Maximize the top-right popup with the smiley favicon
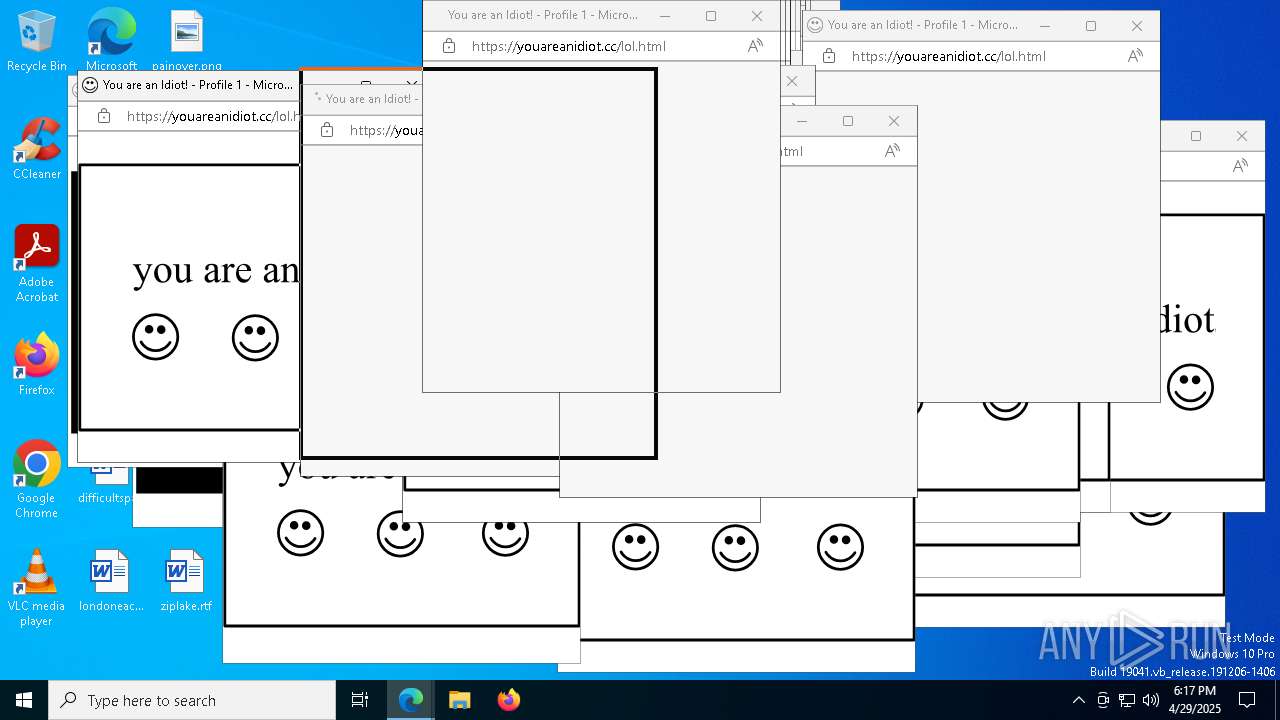The image size is (1280, 720). tap(1091, 26)
